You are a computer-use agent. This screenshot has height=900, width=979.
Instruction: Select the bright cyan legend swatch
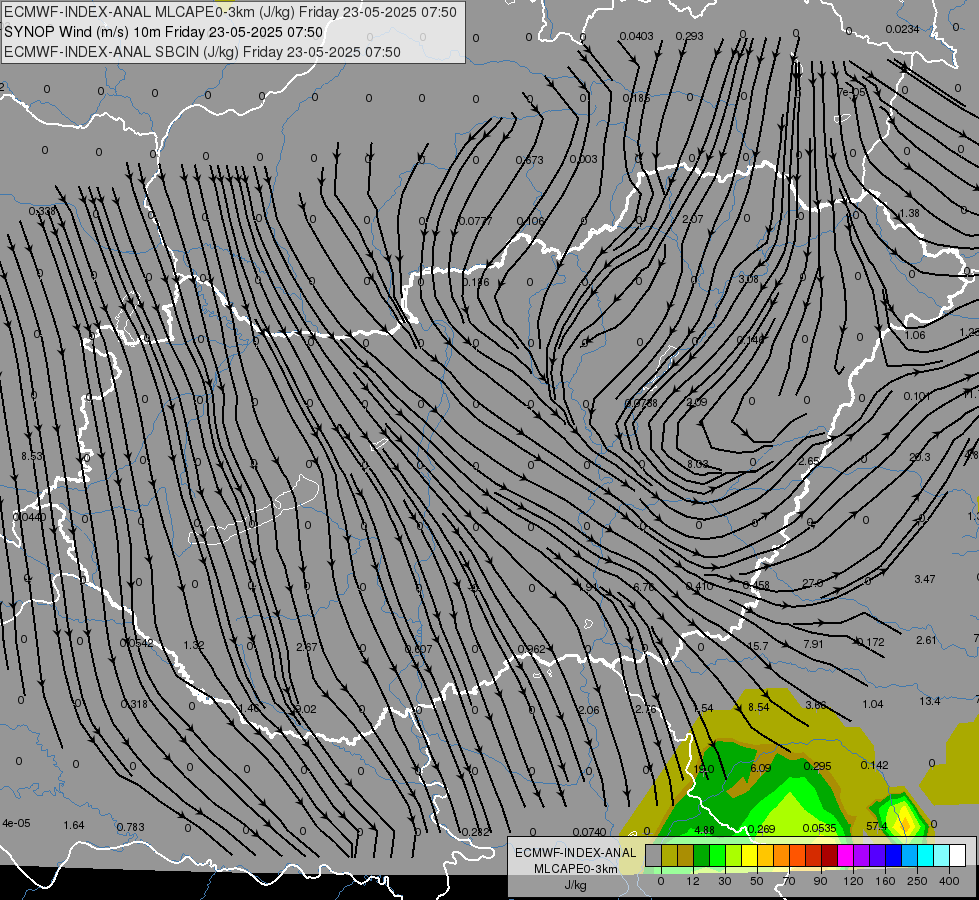[x=926, y=856]
